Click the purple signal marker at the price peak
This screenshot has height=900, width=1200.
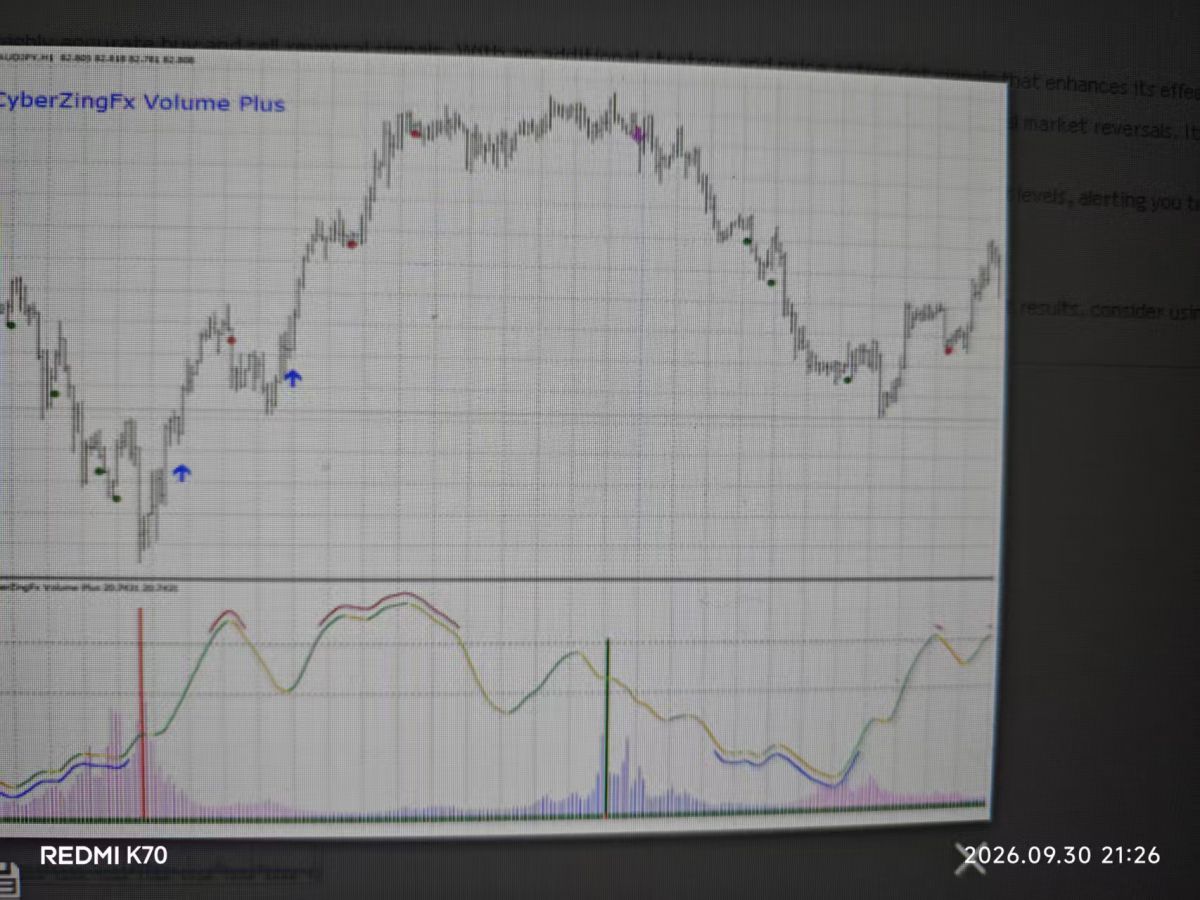[637, 133]
